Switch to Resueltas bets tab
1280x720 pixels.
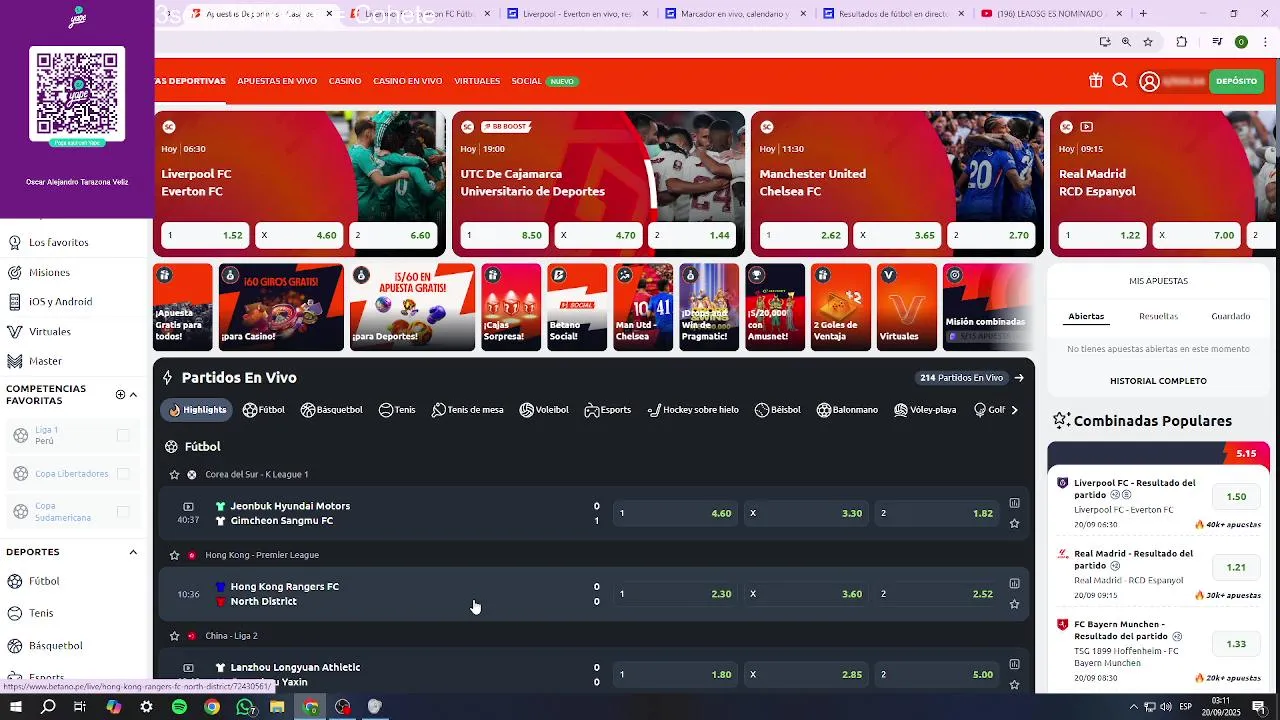[1158, 317]
